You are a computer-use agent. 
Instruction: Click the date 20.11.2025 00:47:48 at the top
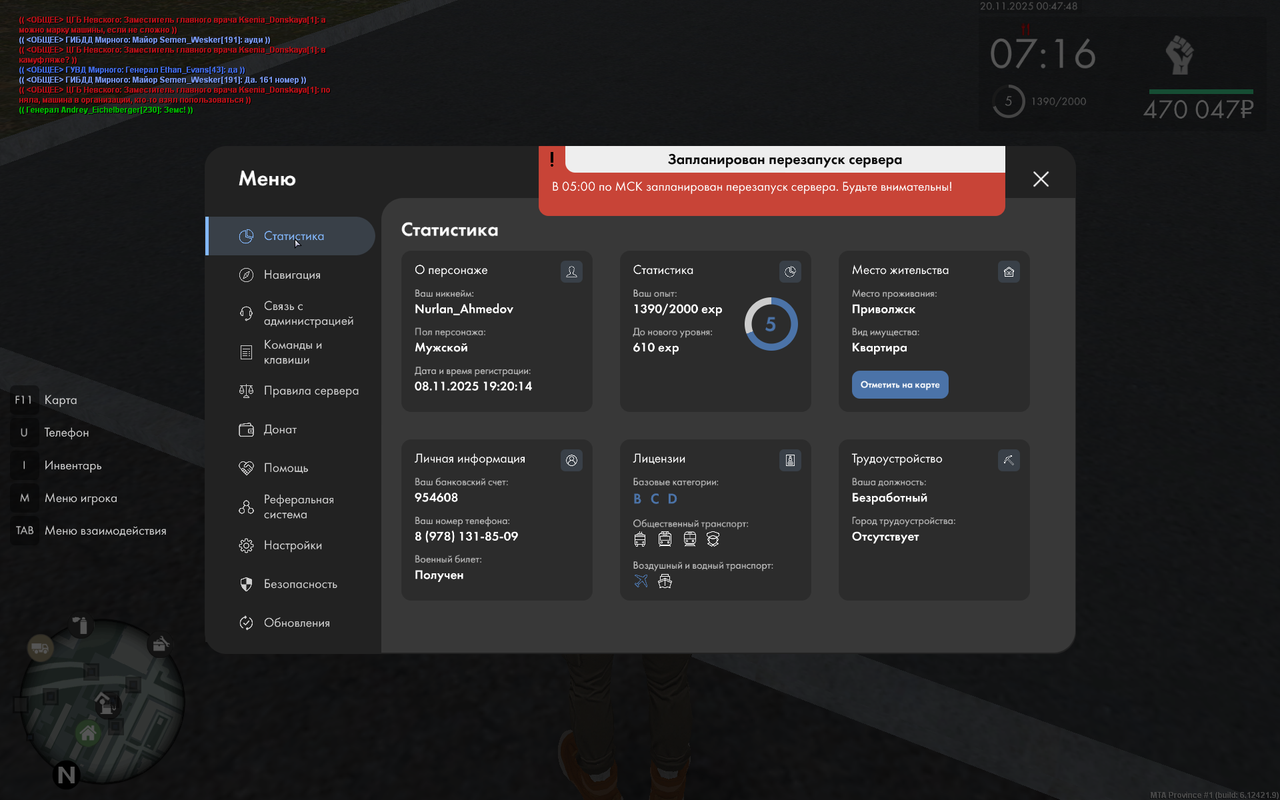[1029, 6]
